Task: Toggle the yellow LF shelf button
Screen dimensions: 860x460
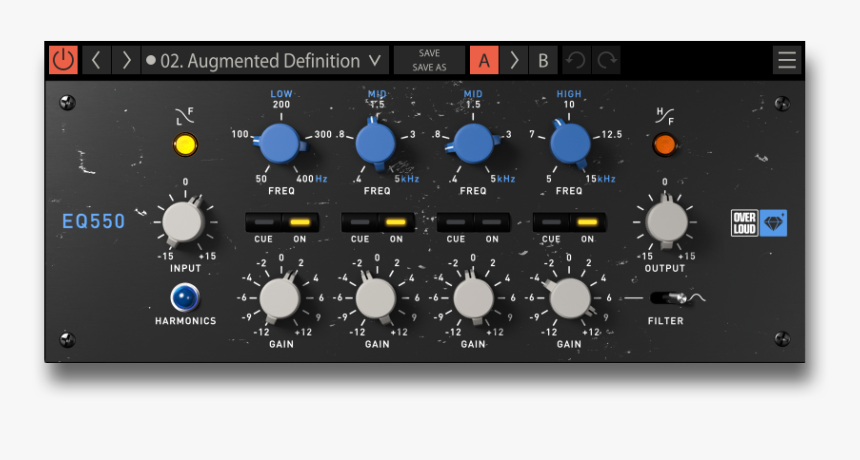Action: click(185, 145)
